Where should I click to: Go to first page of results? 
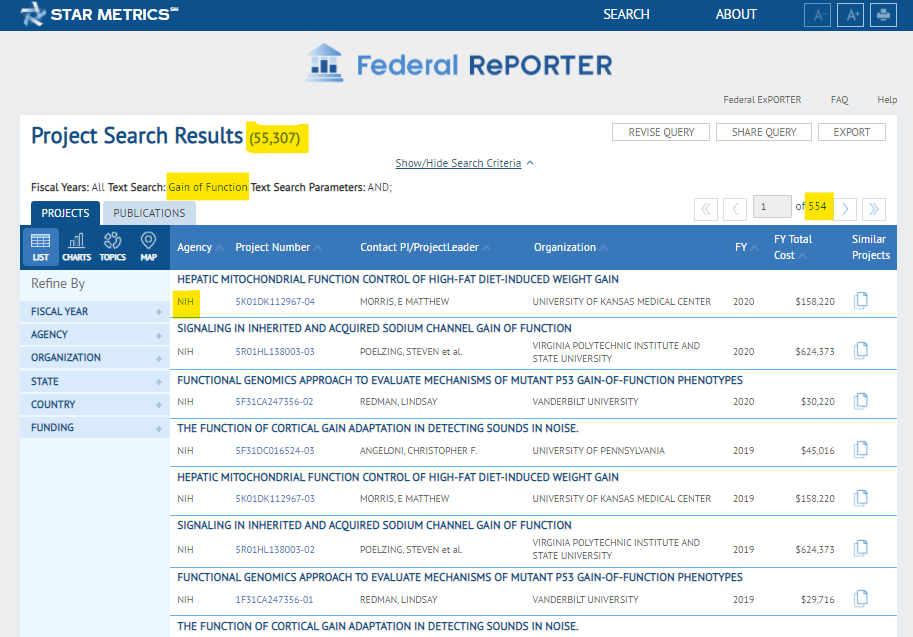(706, 209)
